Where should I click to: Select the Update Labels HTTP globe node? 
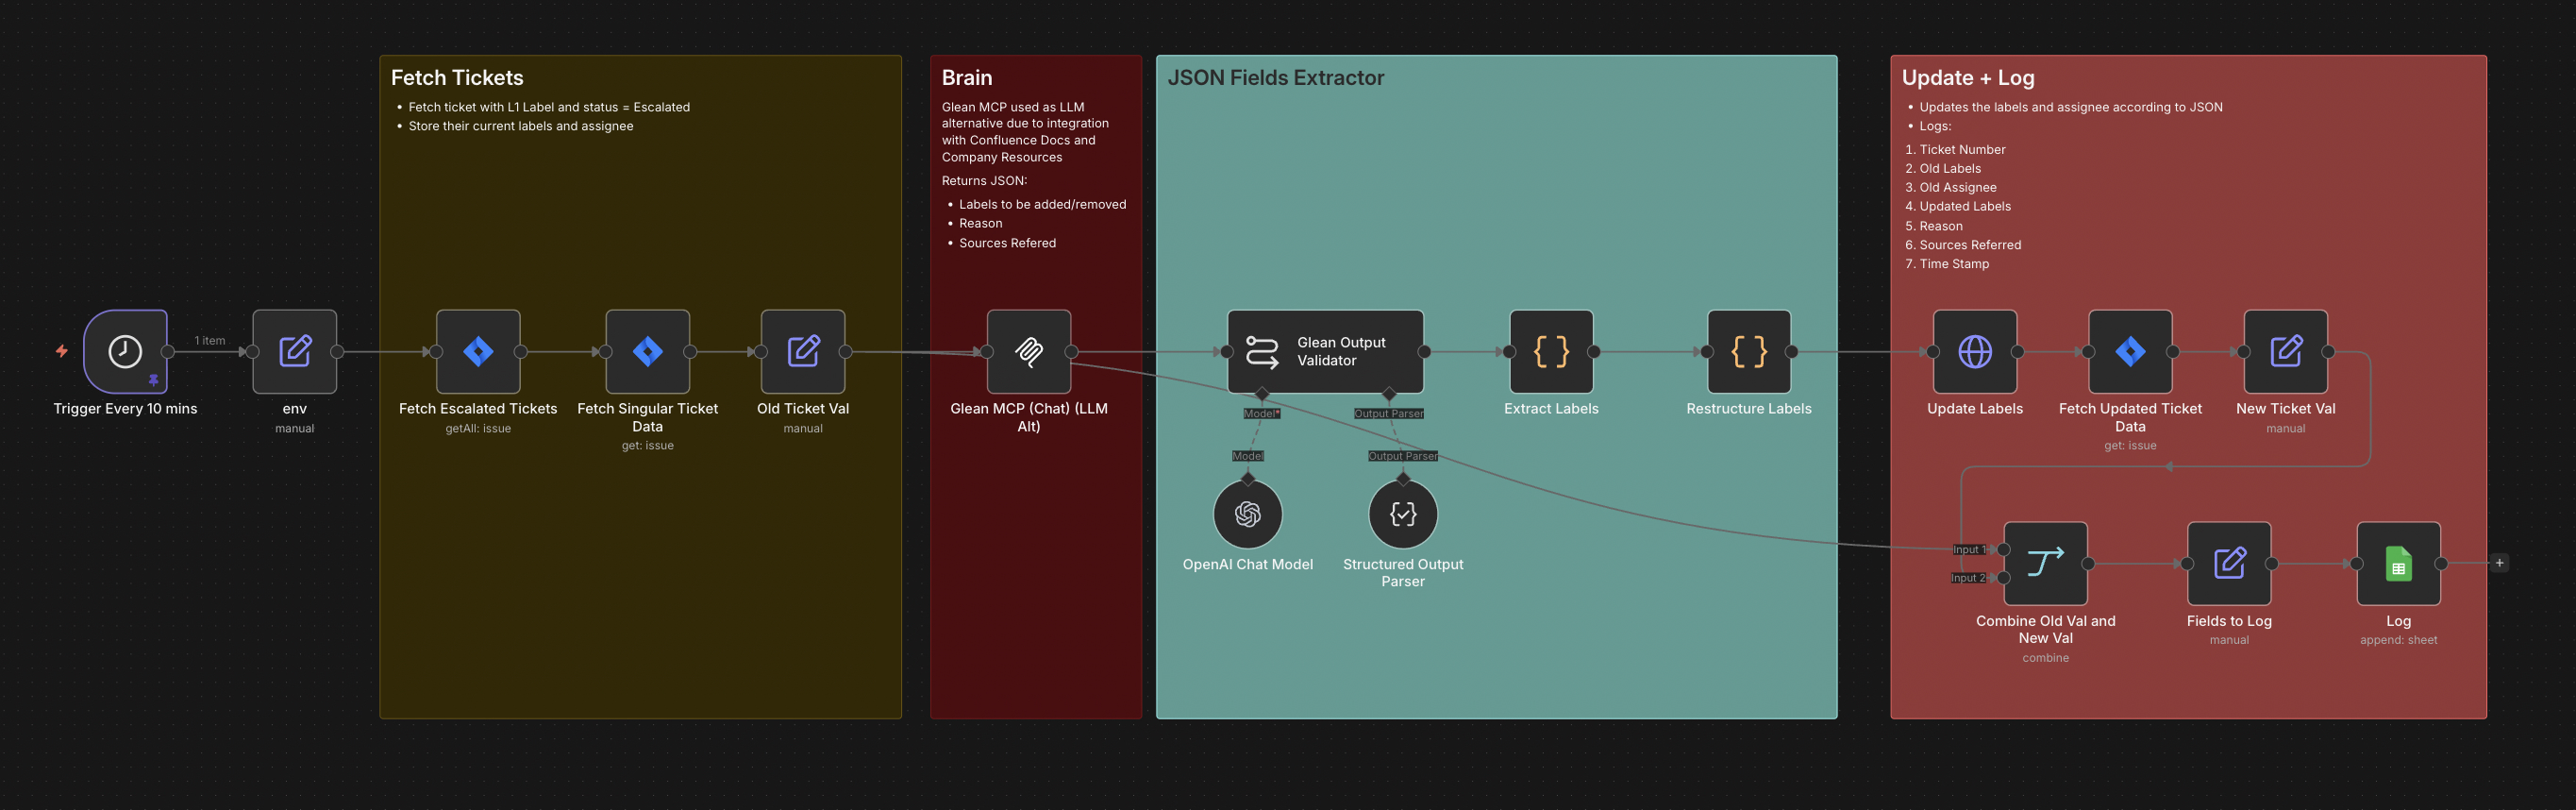click(1975, 351)
